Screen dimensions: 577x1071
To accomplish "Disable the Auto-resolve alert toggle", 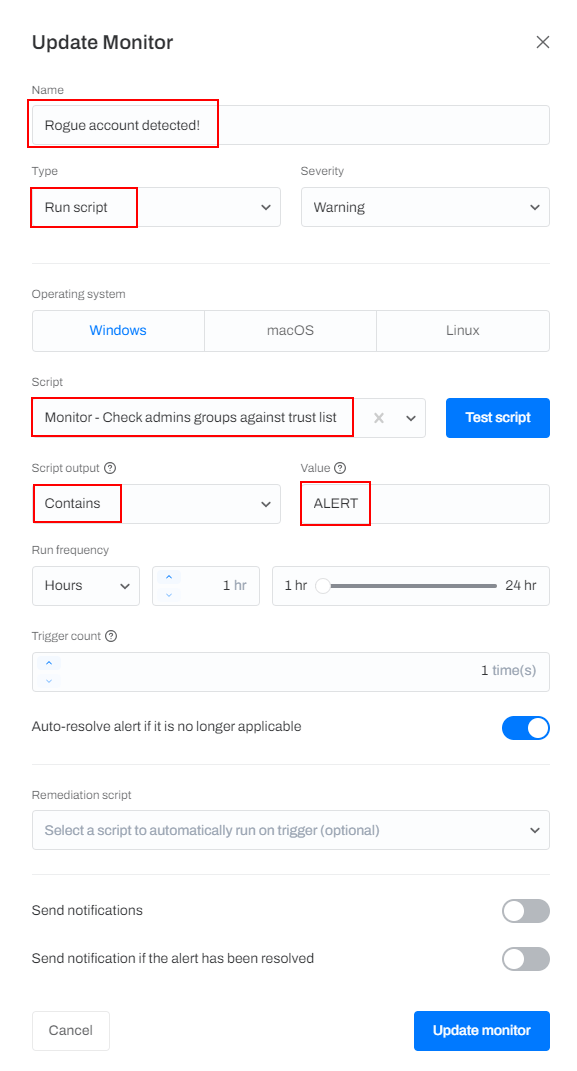I will pos(526,728).
